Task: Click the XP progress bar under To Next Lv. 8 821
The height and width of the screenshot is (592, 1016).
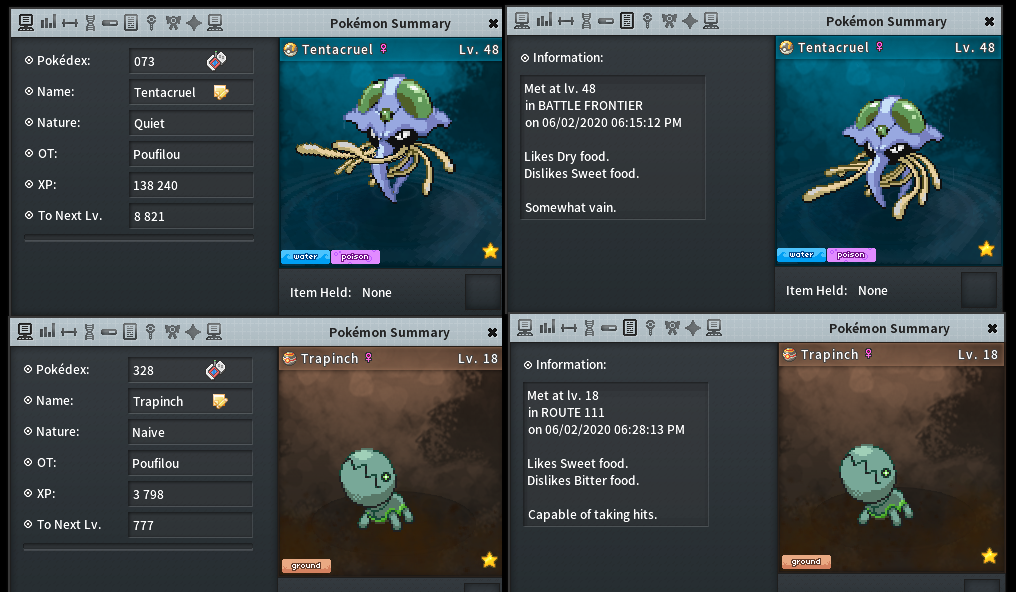Action: pyautogui.click(x=139, y=238)
